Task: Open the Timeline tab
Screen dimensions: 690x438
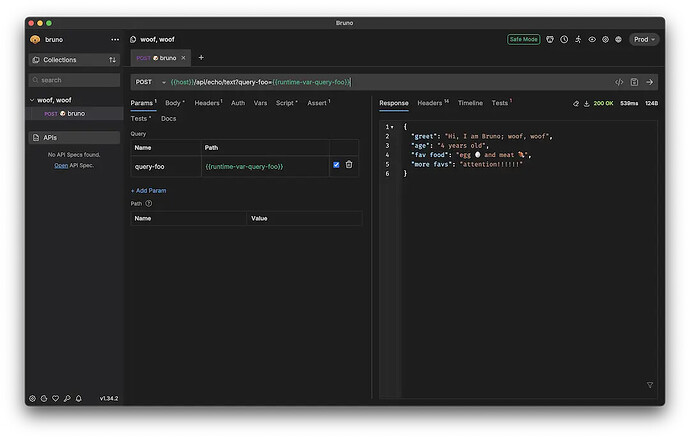Action: coord(470,103)
